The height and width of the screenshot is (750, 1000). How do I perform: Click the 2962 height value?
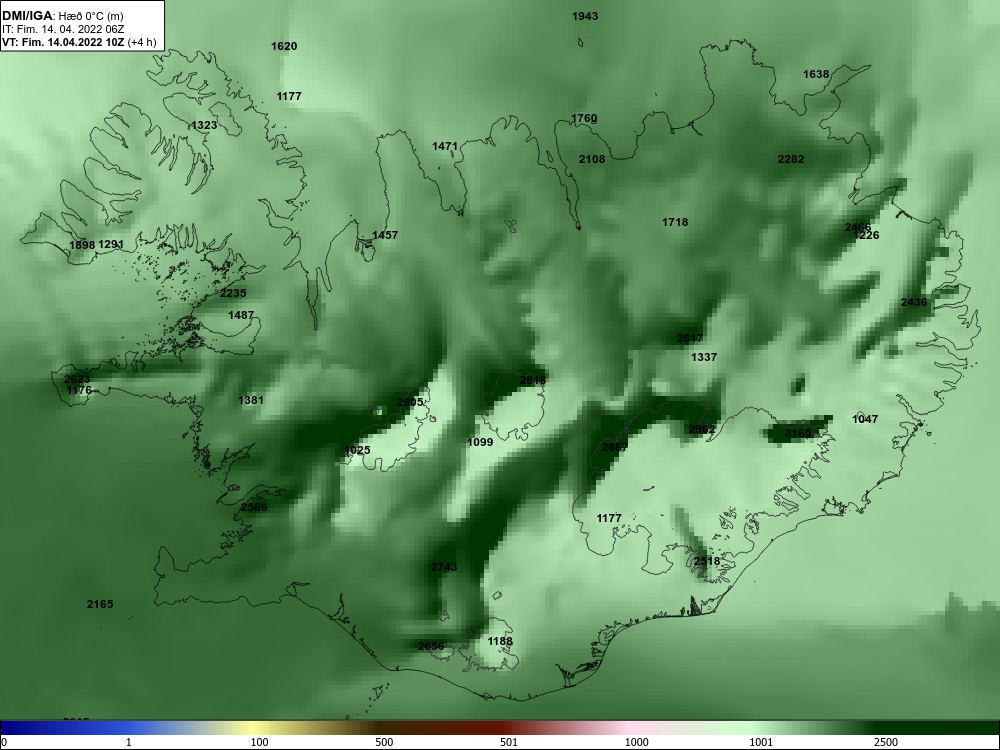click(x=702, y=429)
